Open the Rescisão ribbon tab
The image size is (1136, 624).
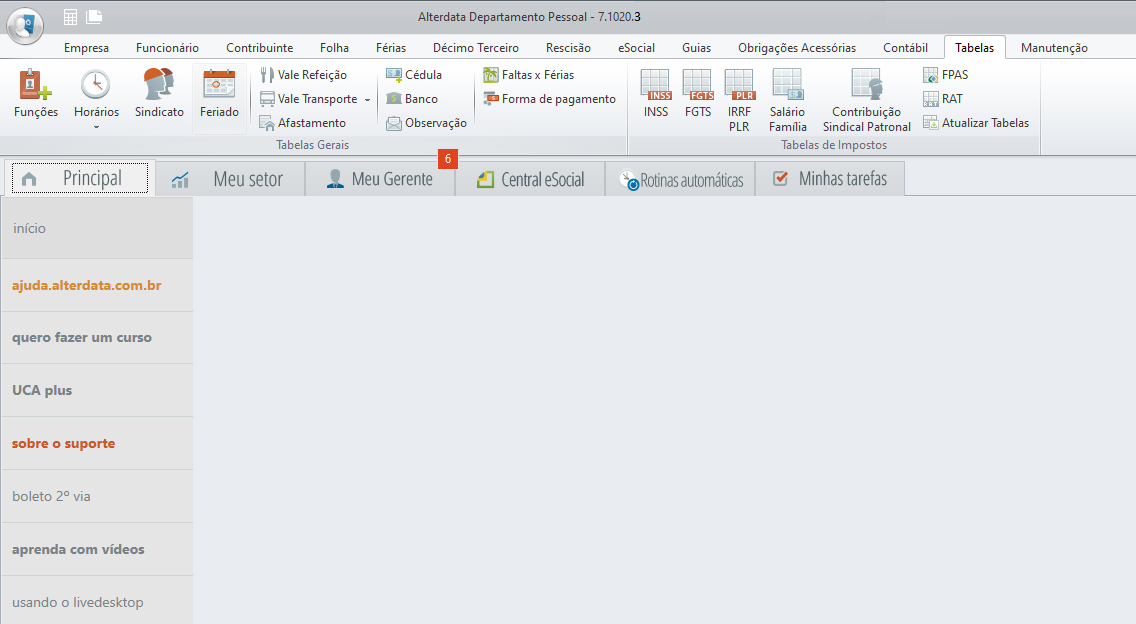(568, 48)
